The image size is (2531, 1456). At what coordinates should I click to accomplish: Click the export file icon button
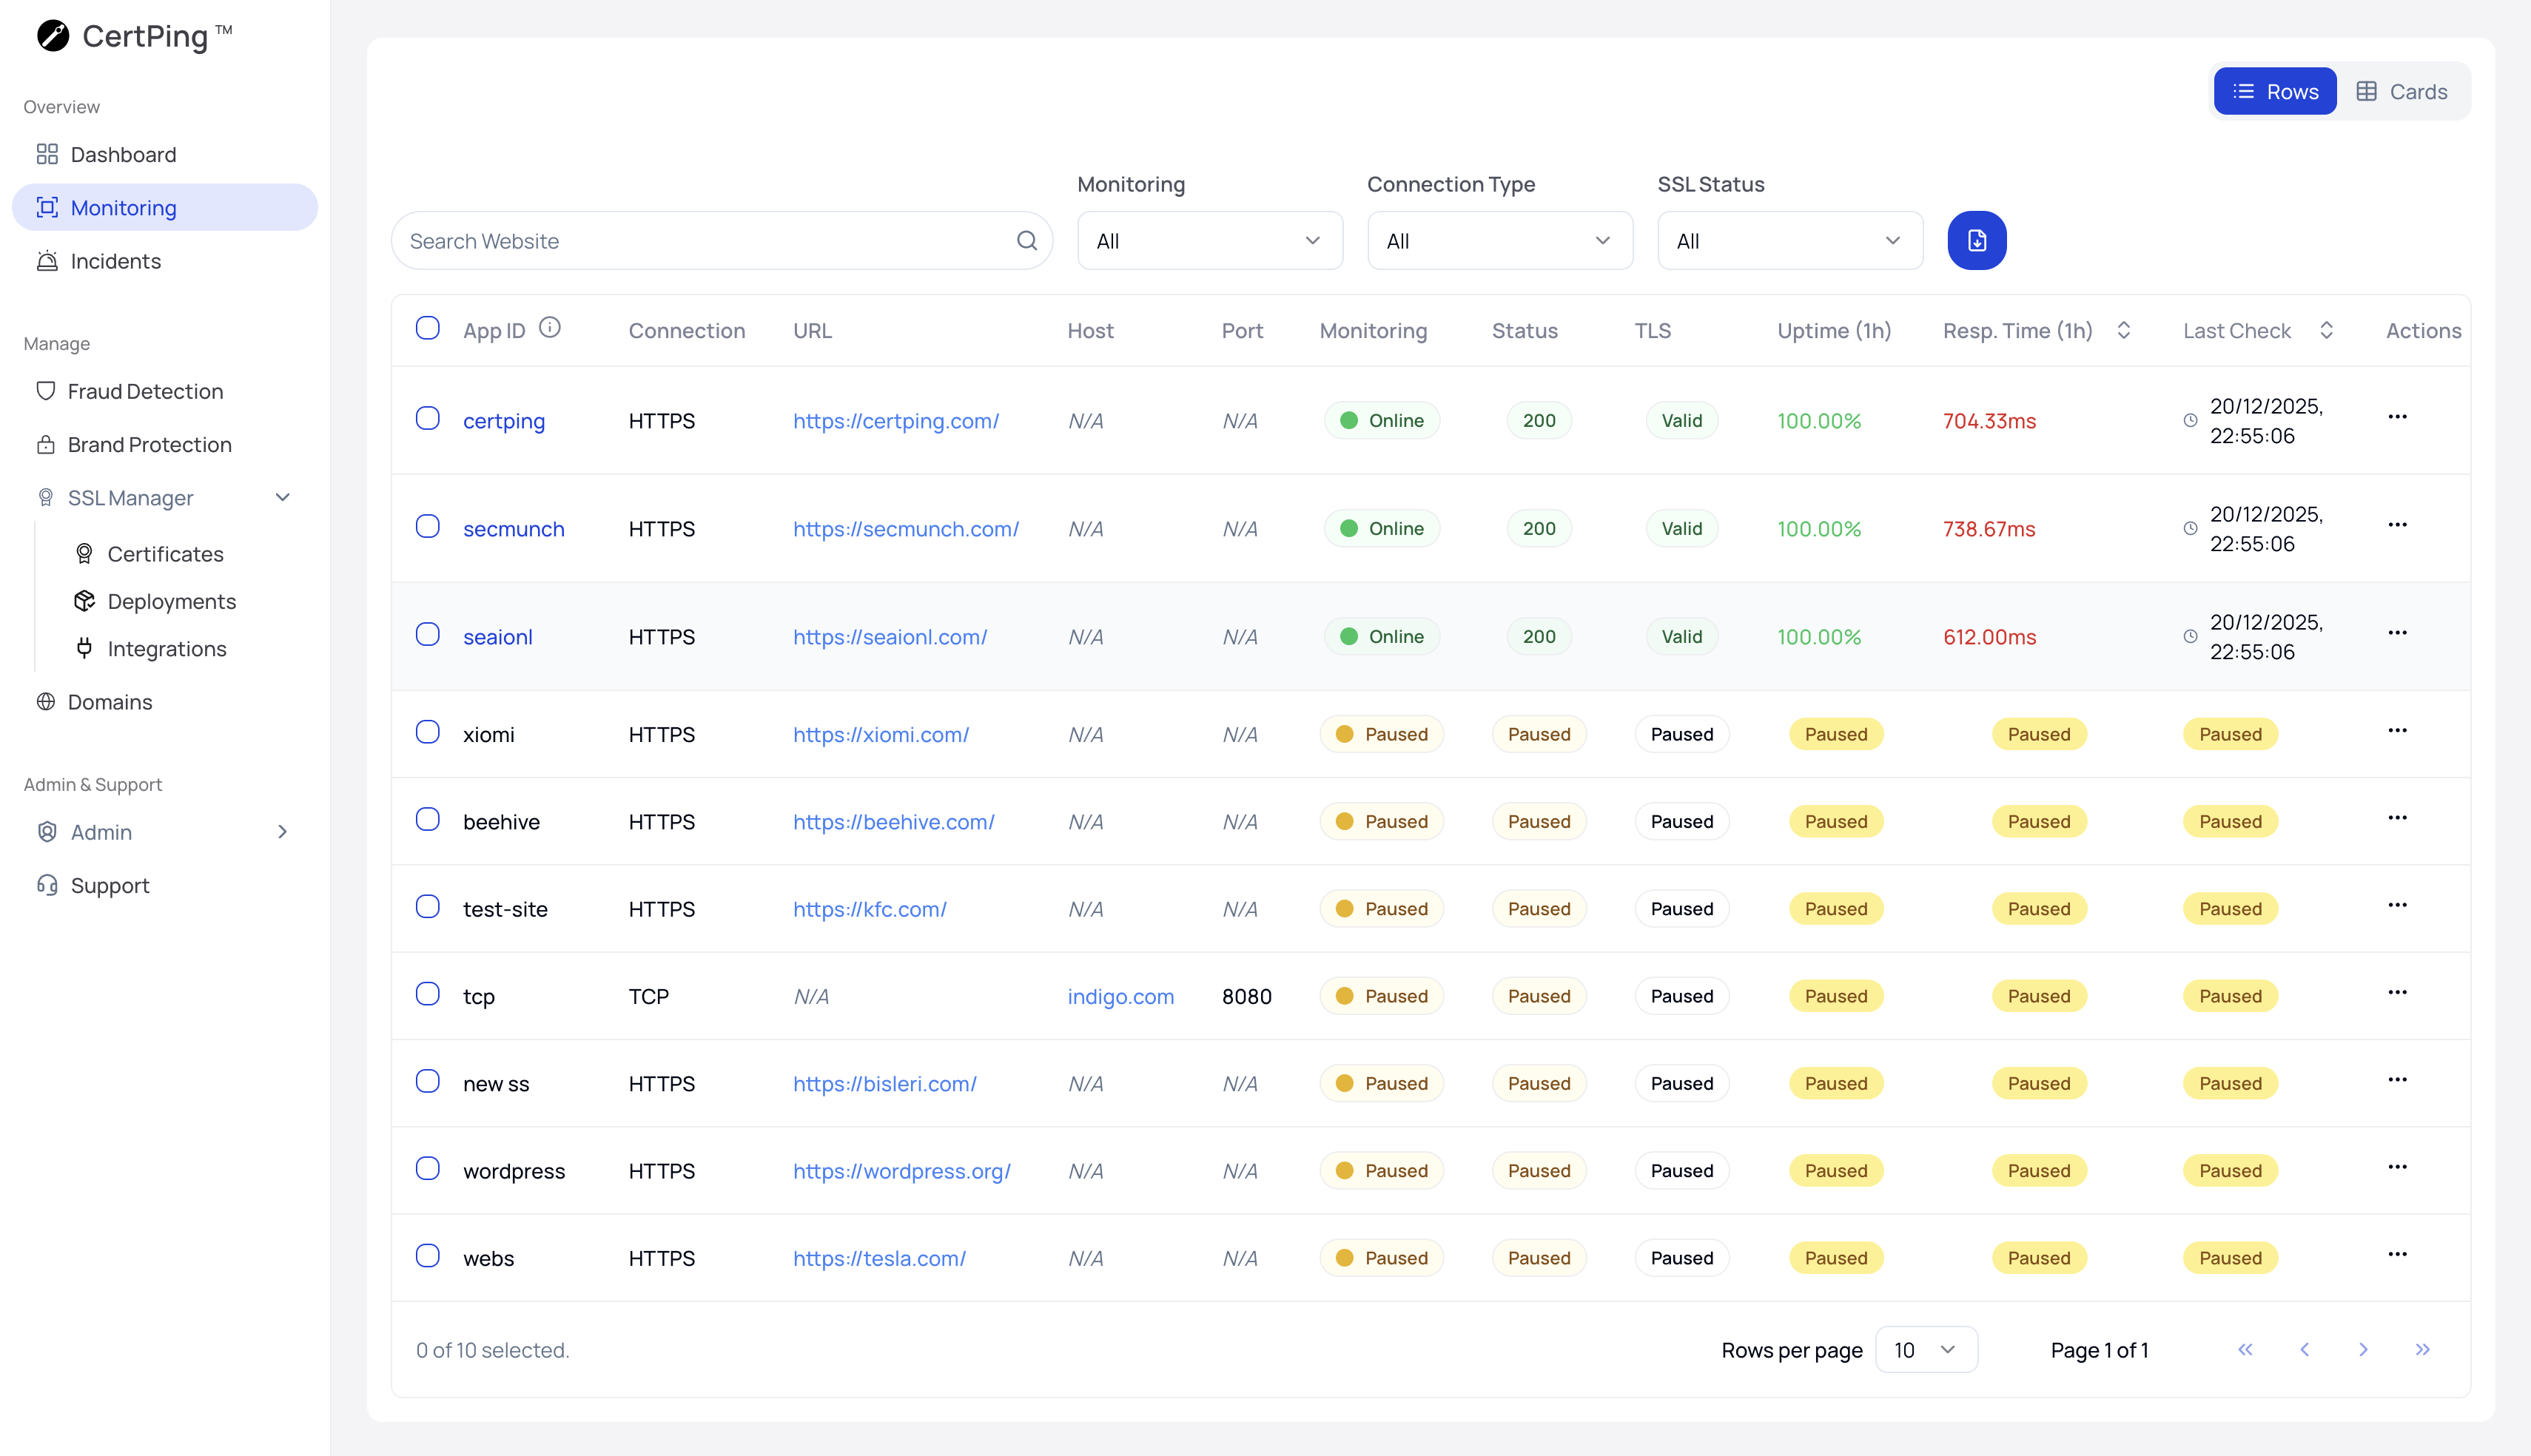point(1976,241)
